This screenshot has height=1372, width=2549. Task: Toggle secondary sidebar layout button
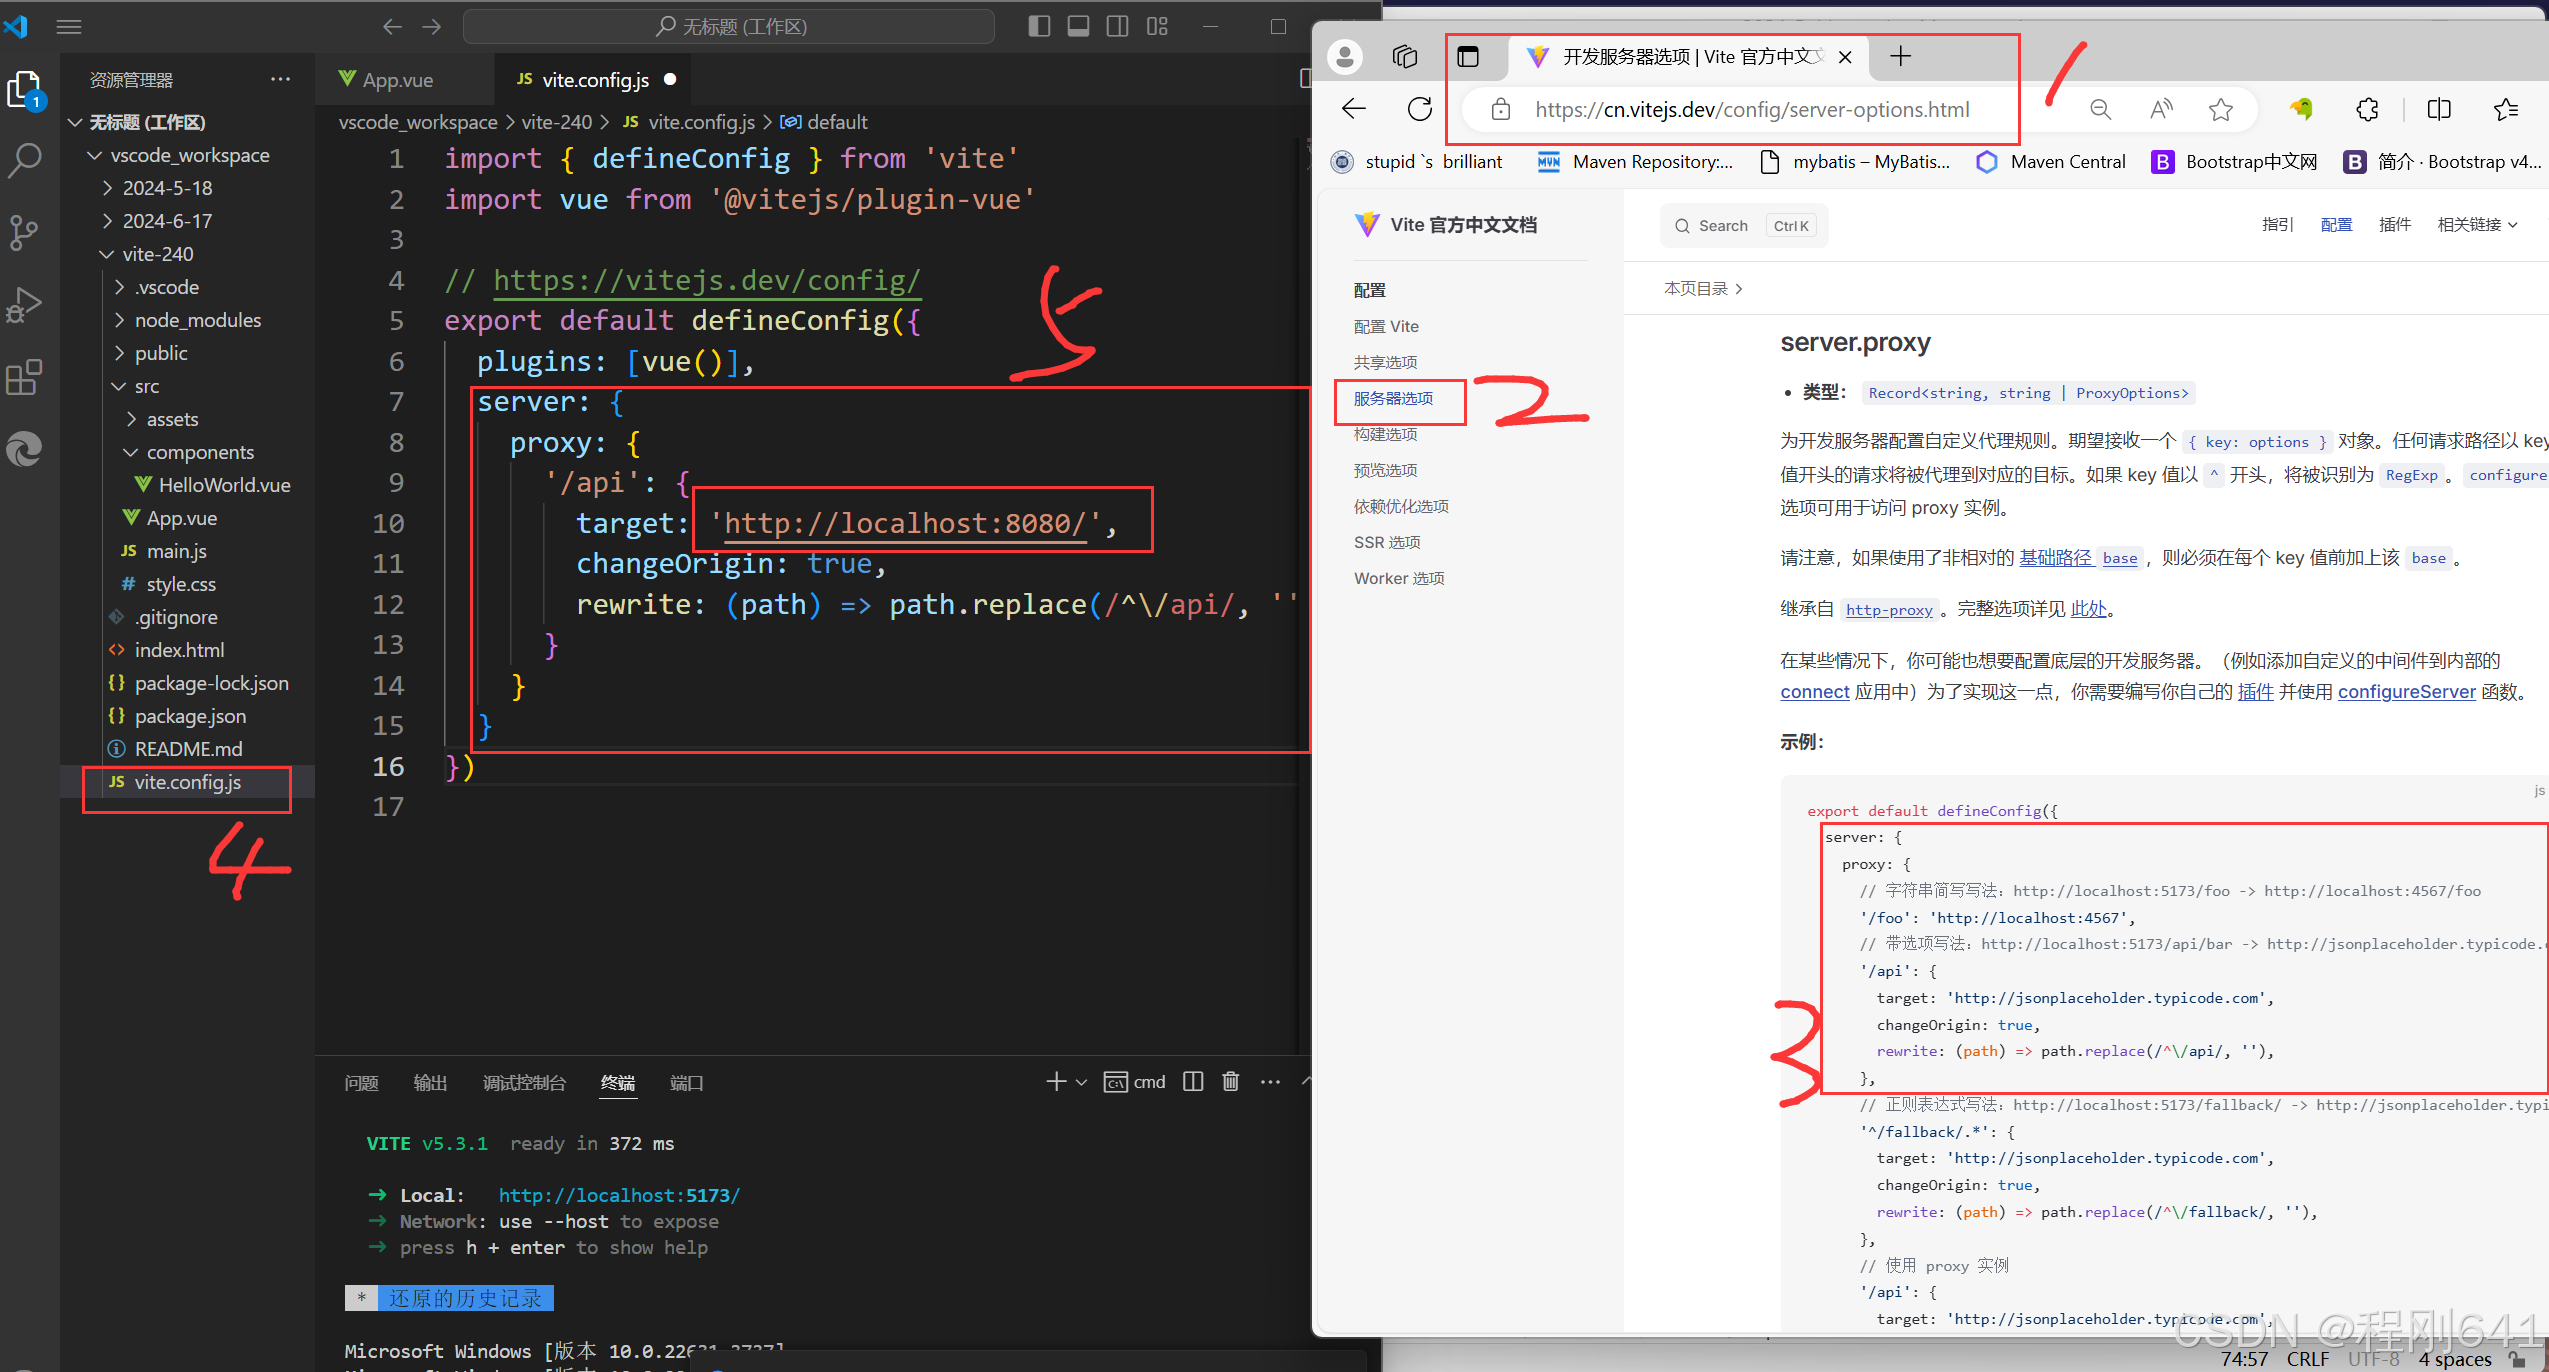coord(1118,27)
